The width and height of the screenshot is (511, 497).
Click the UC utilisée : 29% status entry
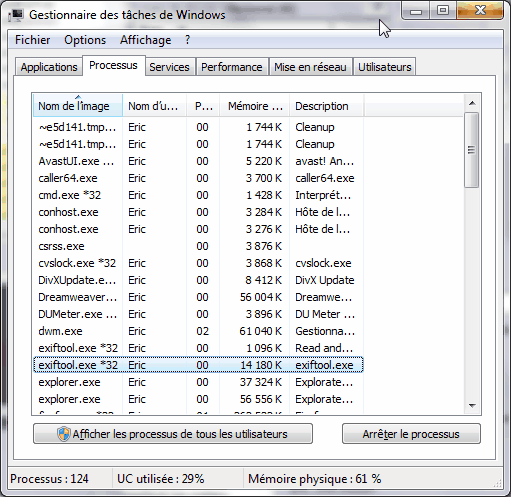[160, 479]
